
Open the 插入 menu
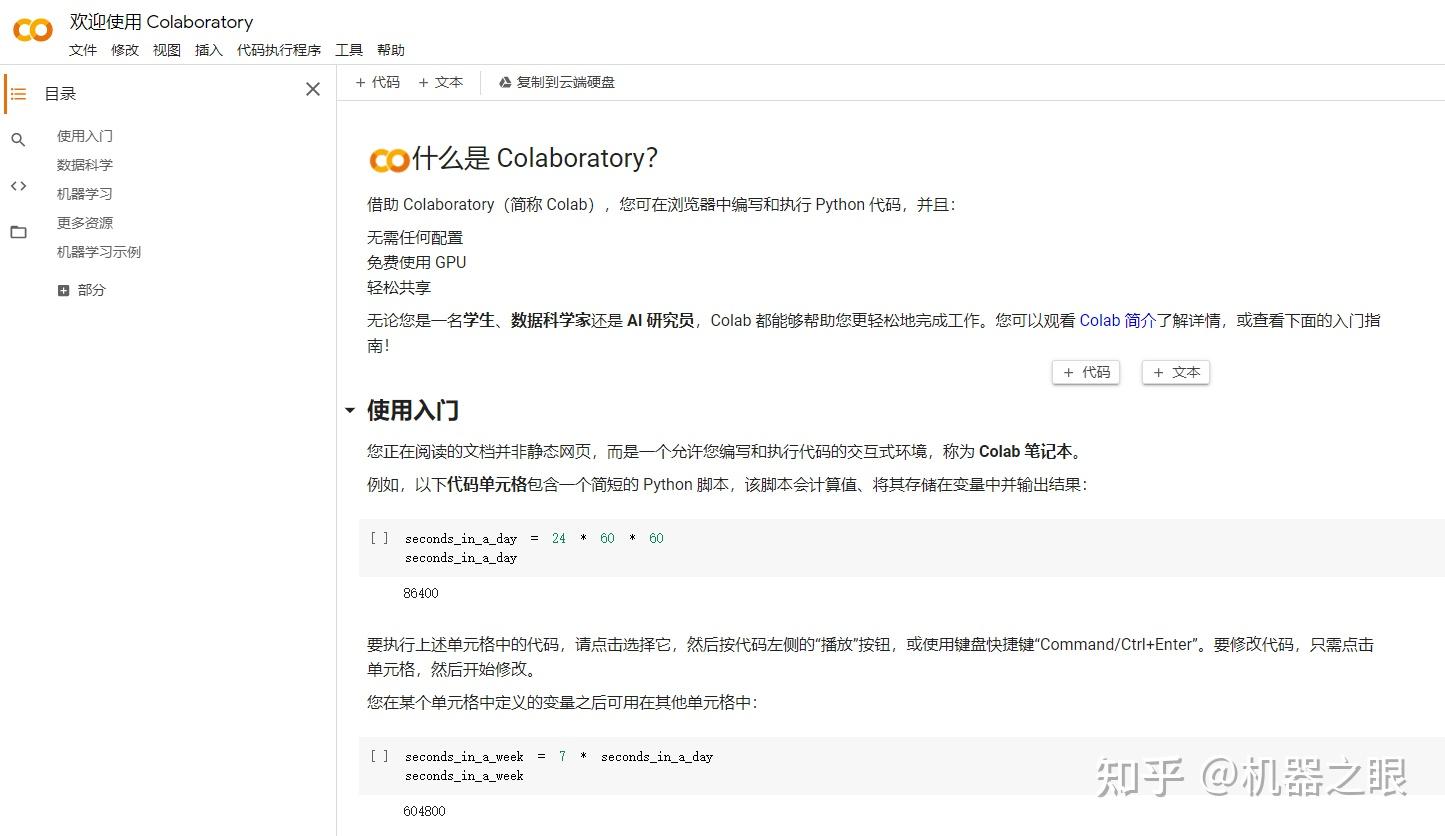[207, 49]
